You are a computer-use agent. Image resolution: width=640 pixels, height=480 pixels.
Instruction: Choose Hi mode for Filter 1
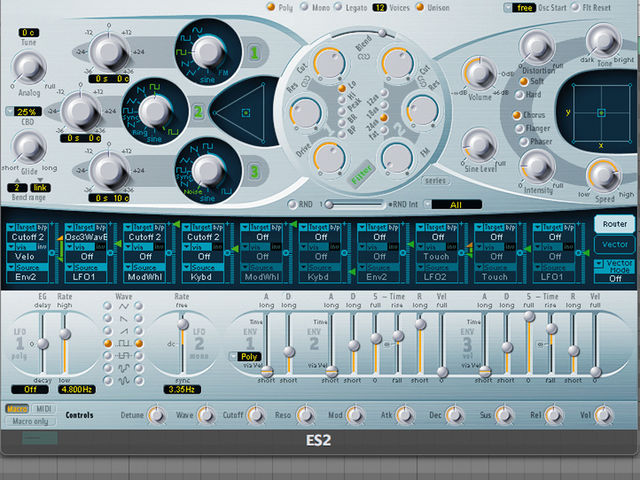342,100
